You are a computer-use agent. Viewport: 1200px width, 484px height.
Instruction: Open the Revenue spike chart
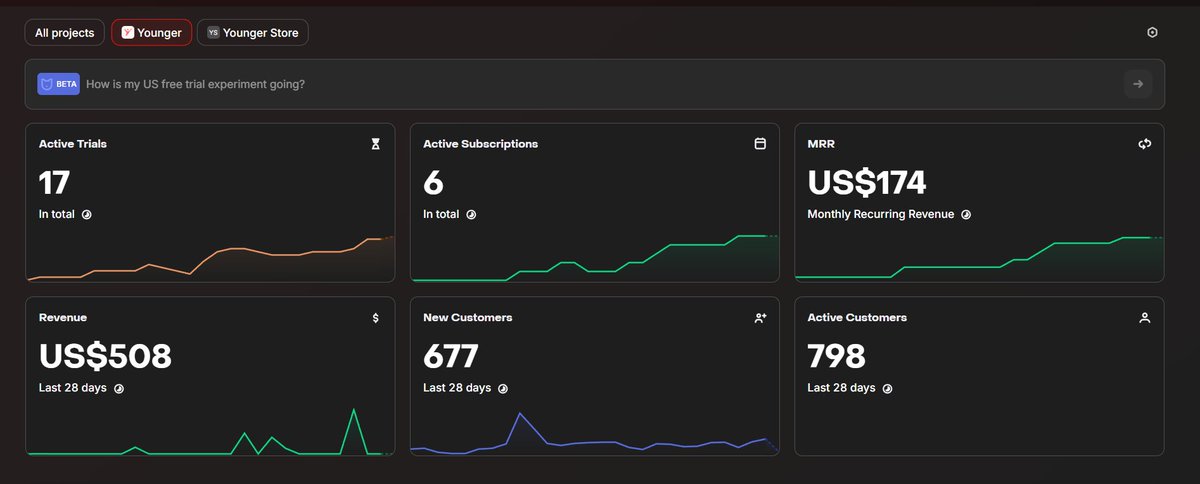[x=211, y=431]
